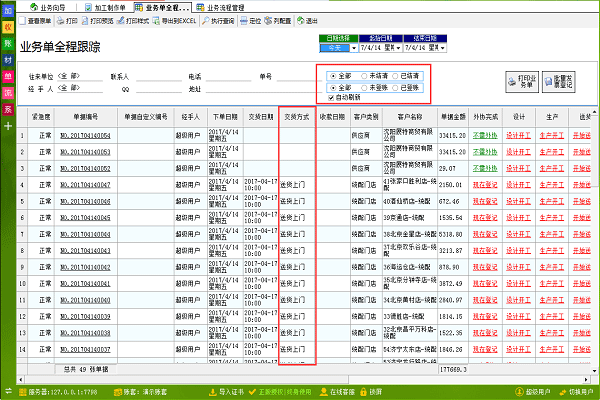Click 切换用户 switch user

point(576,392)
